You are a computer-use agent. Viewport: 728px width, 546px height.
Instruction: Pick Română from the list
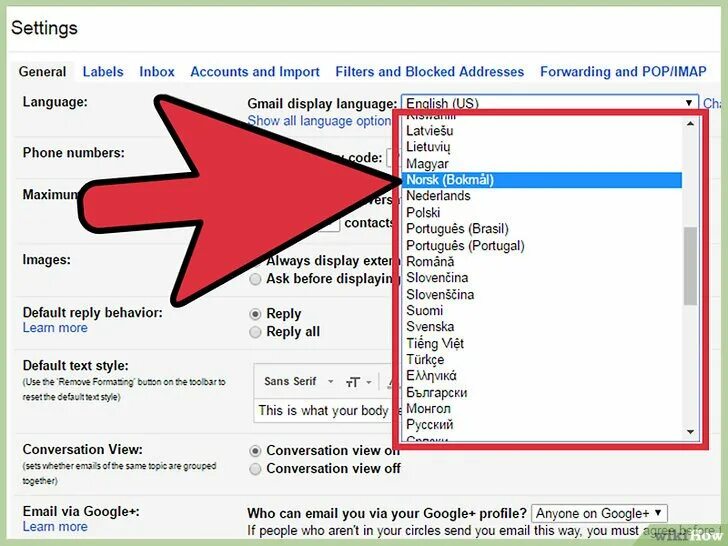541,261
